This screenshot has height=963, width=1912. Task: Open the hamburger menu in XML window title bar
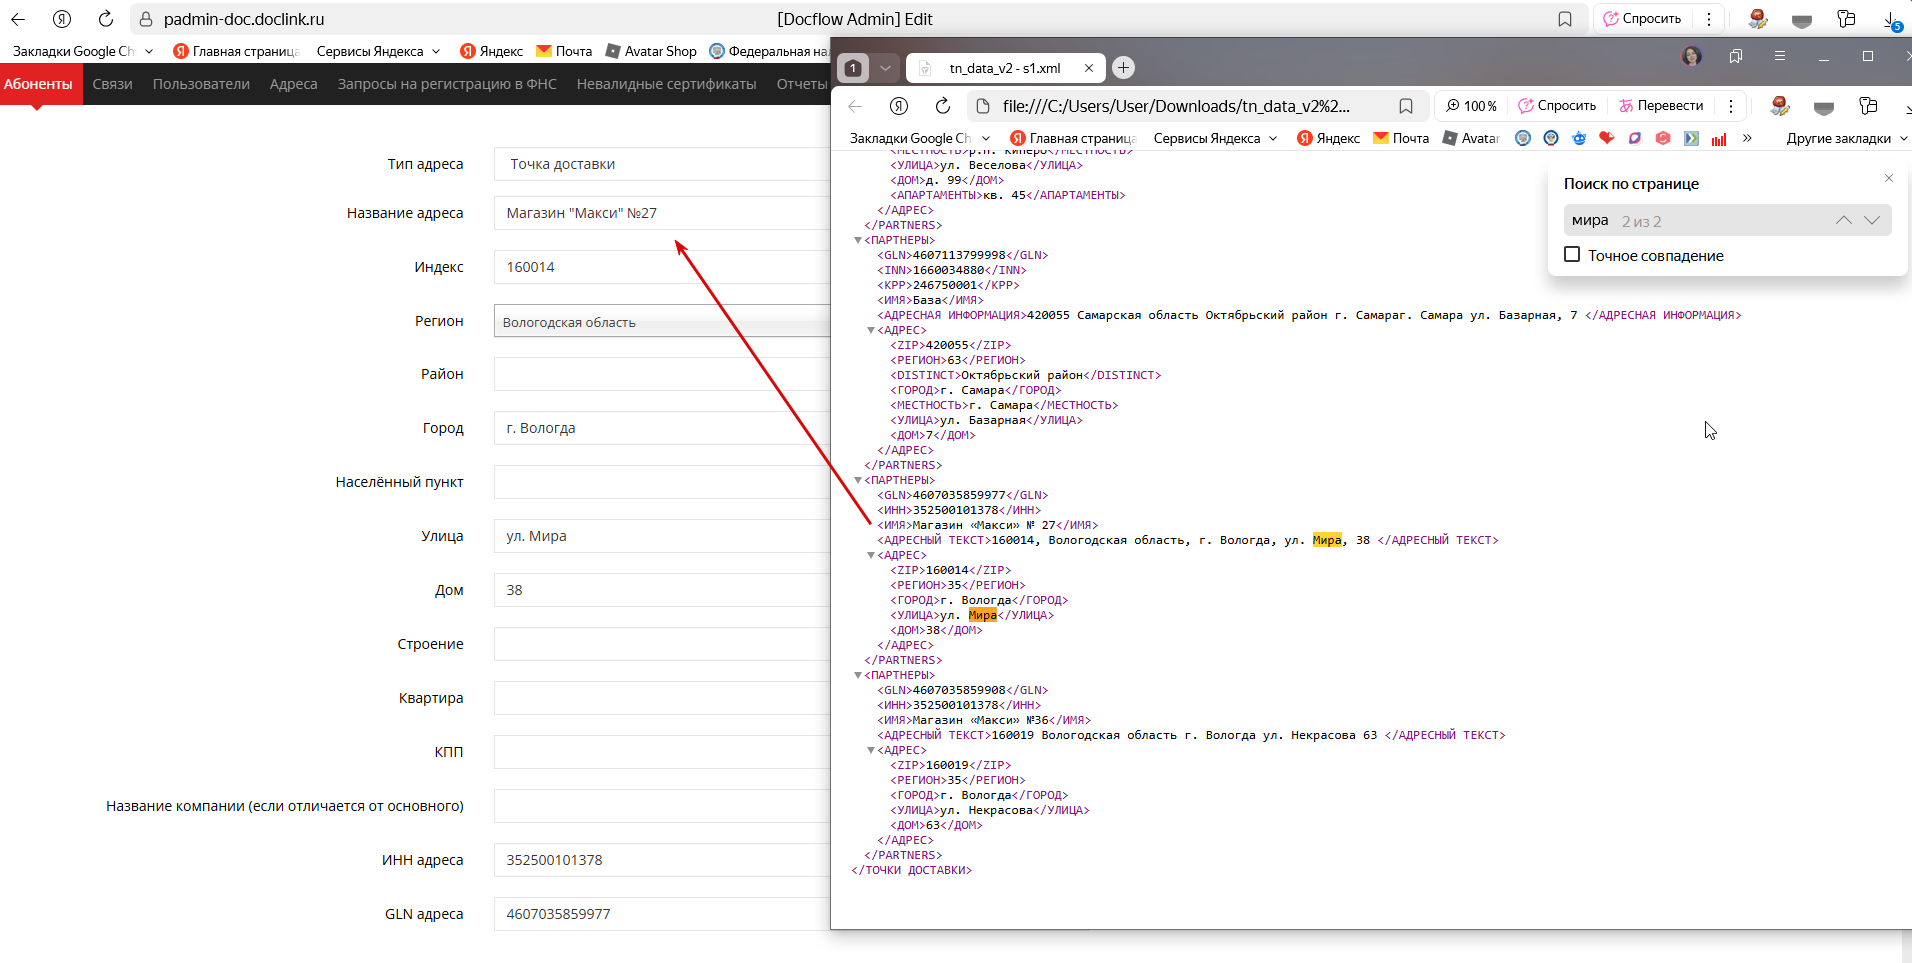(1780, 56)
